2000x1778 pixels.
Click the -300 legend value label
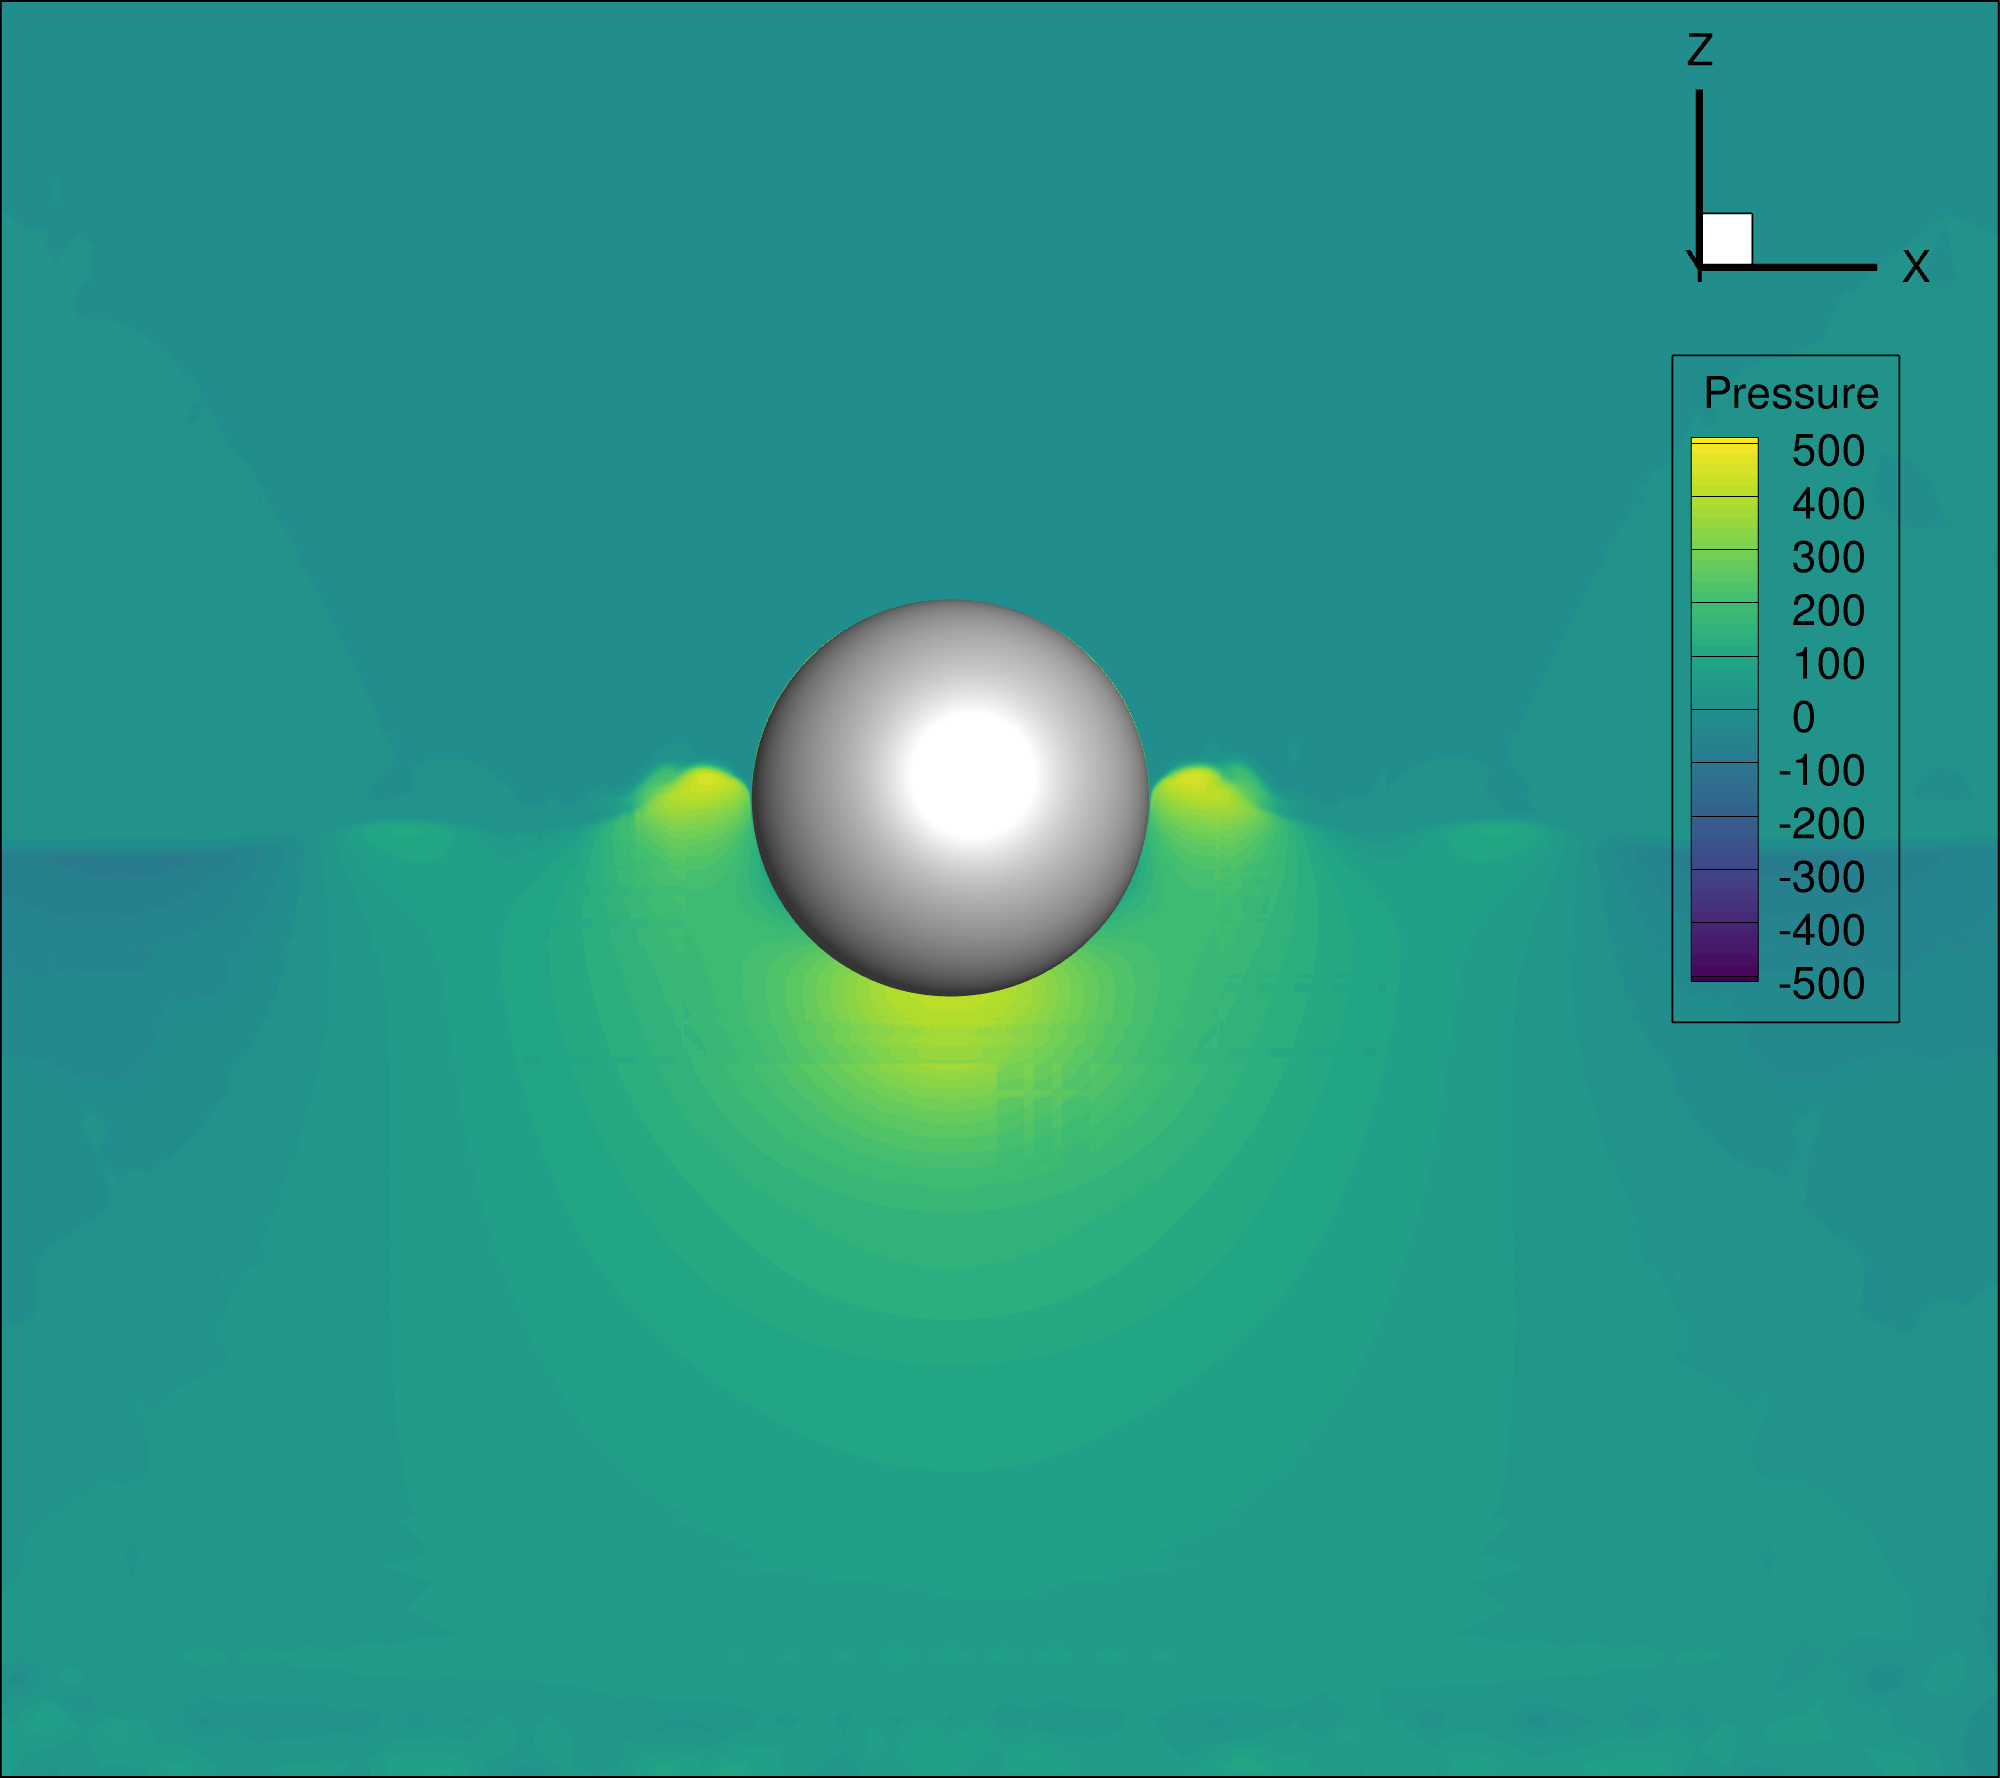pyautogui.click(x=1821, y=877)
